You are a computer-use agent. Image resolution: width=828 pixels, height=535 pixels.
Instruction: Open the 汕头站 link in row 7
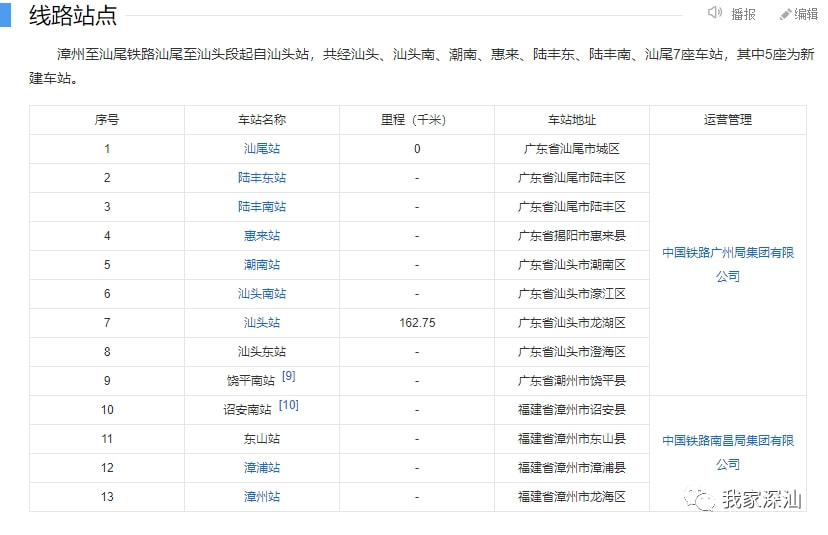262,323
